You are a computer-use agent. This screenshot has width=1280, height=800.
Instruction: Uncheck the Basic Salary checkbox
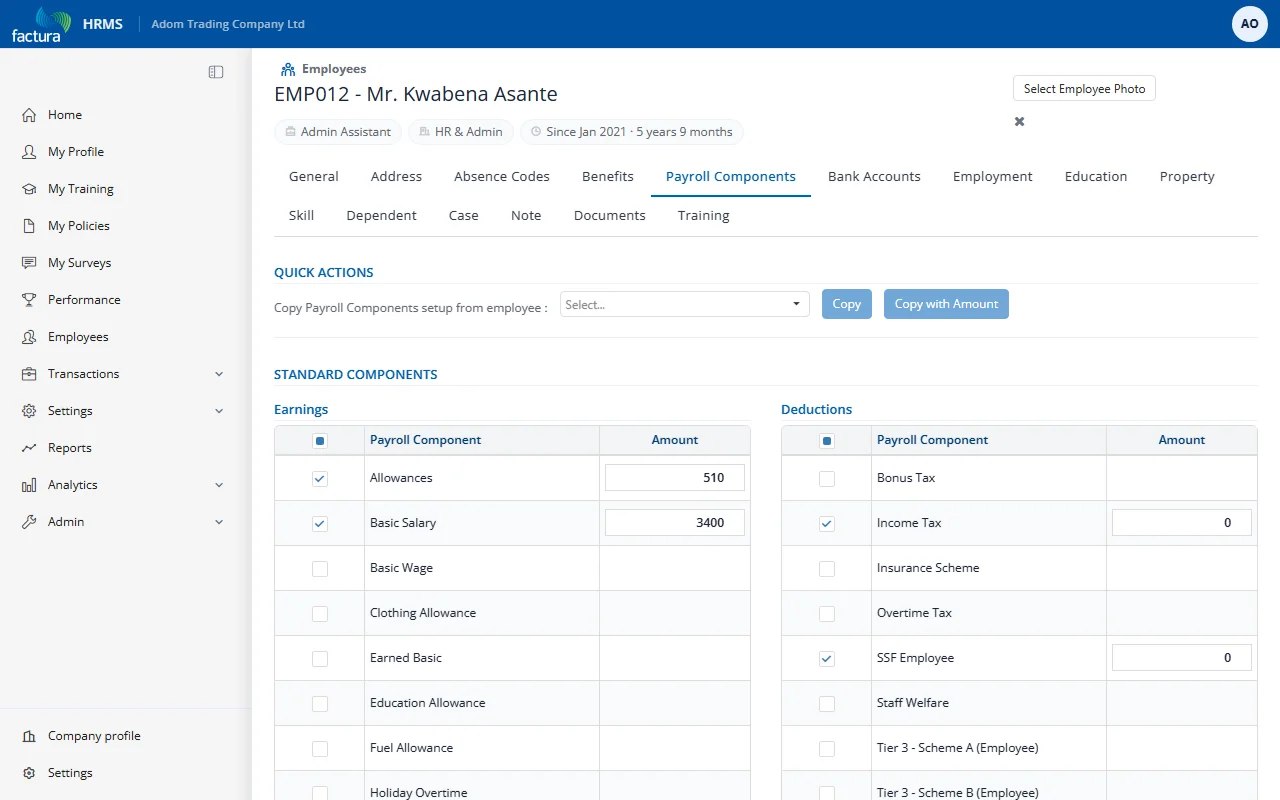click(x=320, y=524)
